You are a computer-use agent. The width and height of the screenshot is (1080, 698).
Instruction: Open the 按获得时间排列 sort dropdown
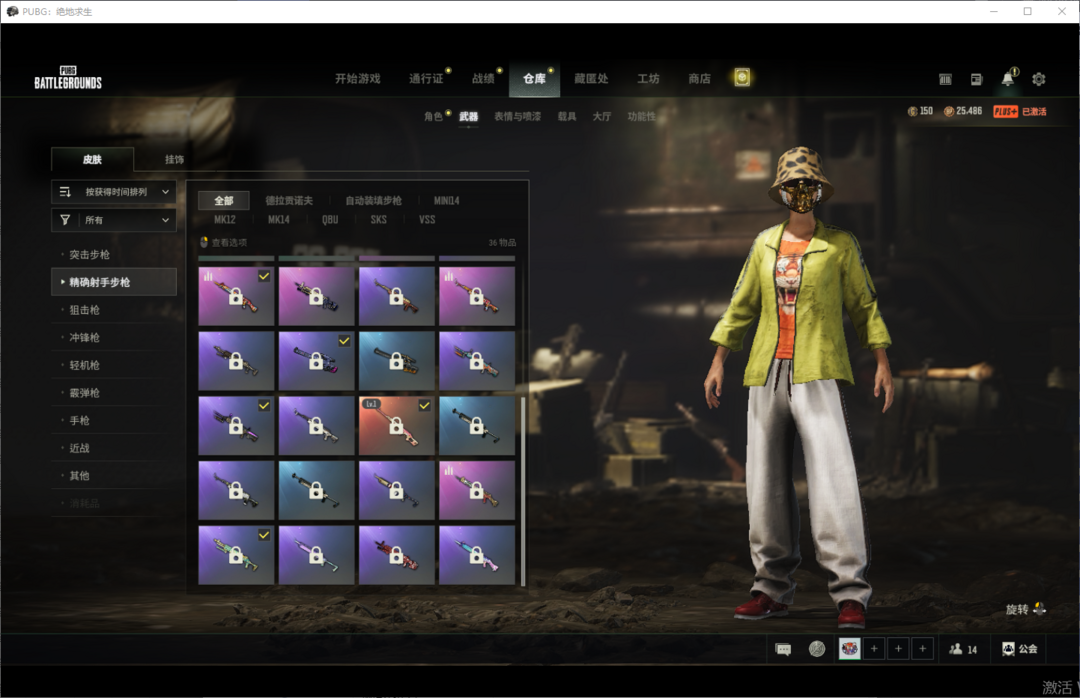coord(114,192)
